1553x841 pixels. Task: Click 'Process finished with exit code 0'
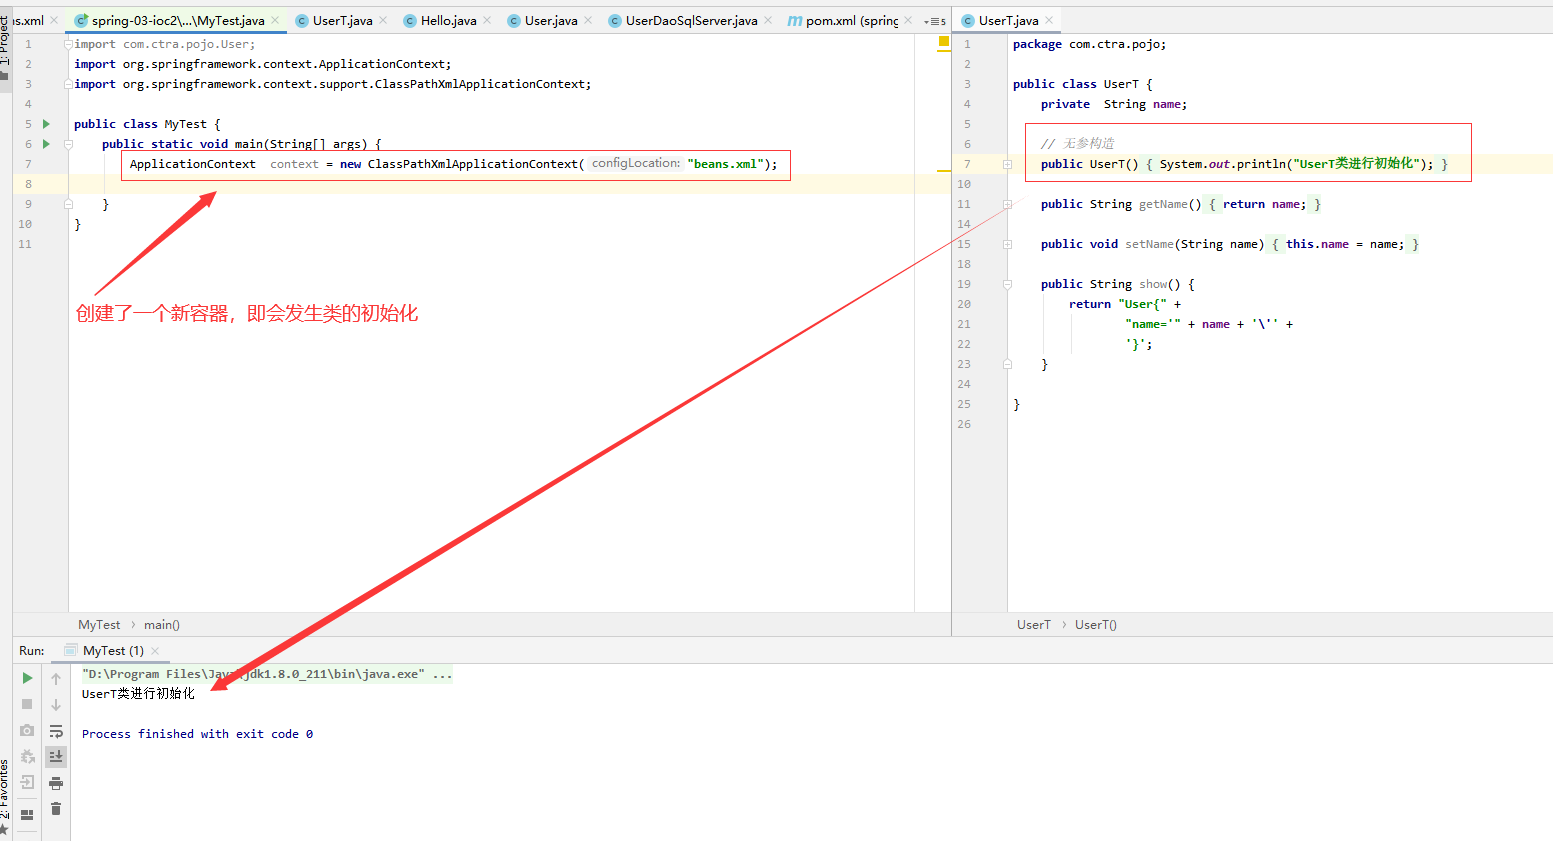pyautogui.click(x=197, y=734)
